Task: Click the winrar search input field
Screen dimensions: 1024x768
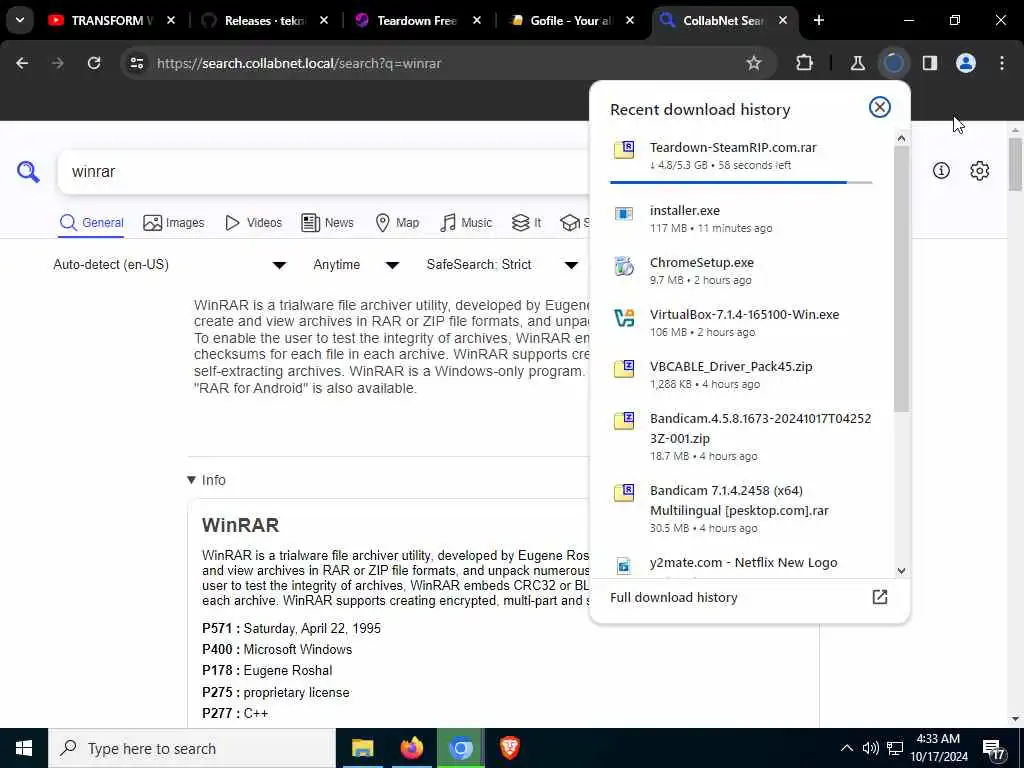Action: [323, 172]
